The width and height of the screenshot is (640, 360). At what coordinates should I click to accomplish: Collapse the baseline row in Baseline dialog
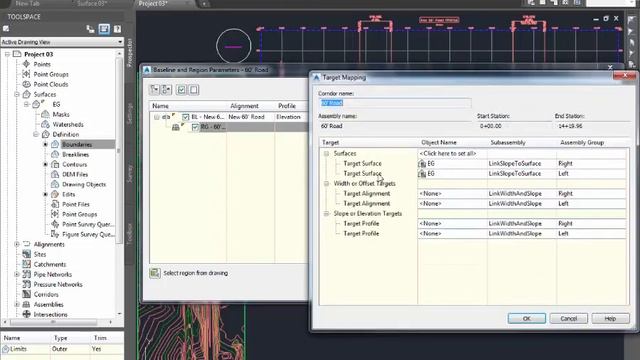(x=157, y=117)
